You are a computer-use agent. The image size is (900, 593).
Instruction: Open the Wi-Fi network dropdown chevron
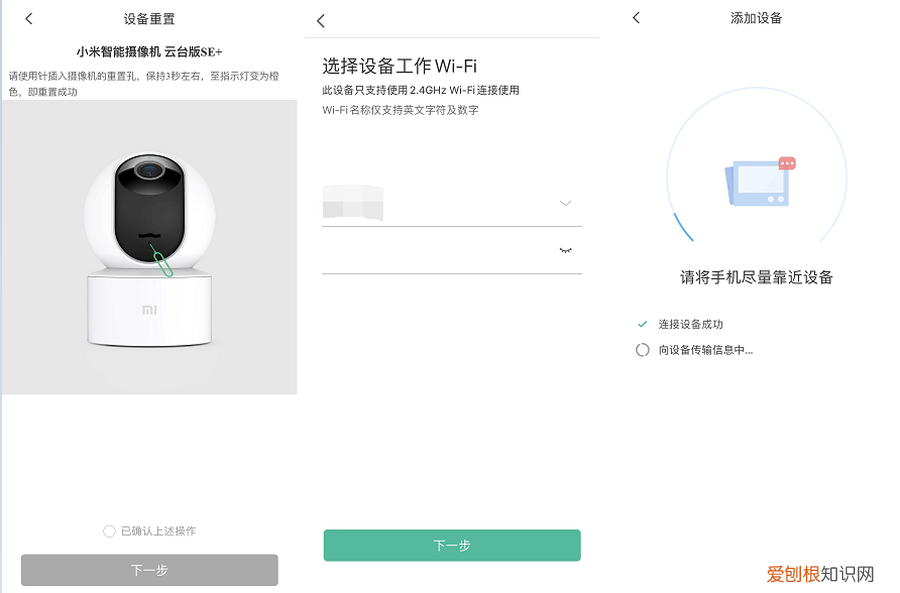click(565, 203)
